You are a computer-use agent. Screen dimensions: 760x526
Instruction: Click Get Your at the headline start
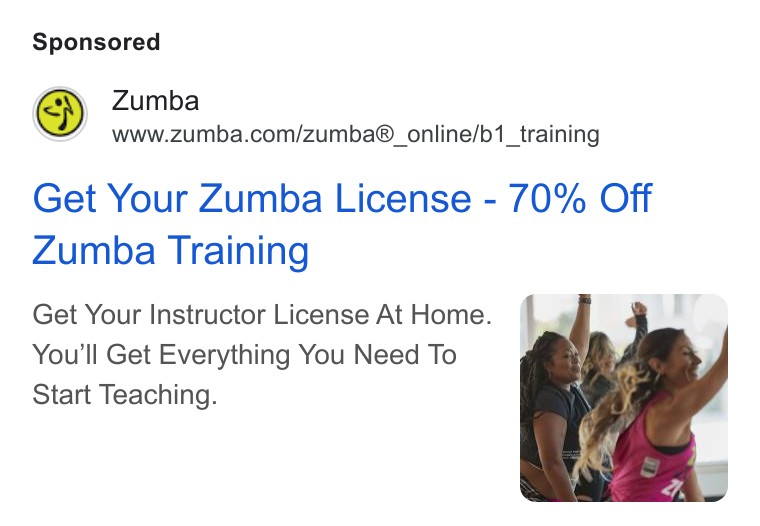click(x=110, y=198)
